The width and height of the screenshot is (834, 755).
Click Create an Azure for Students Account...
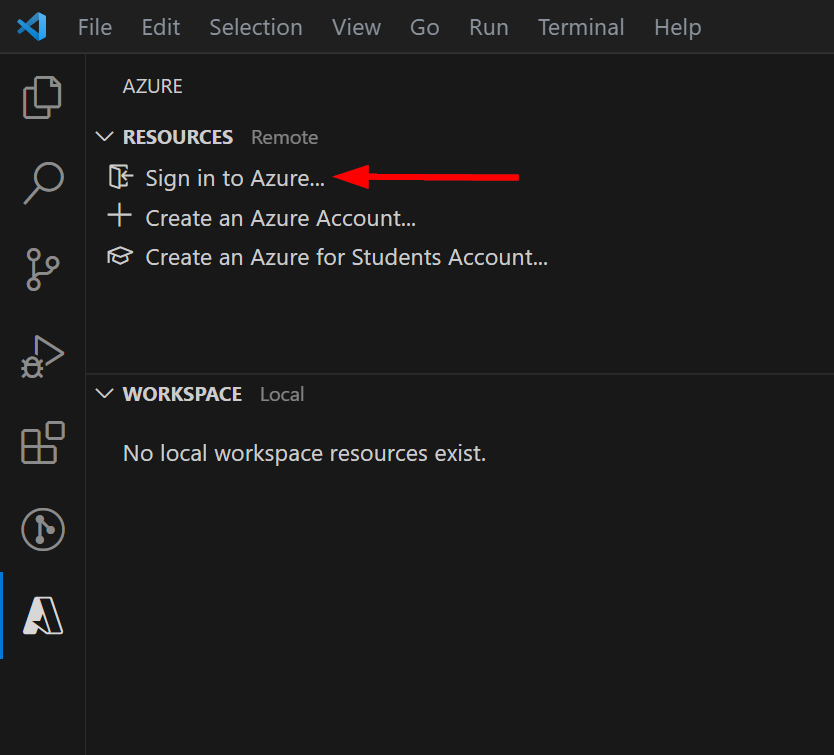(346, 258)
